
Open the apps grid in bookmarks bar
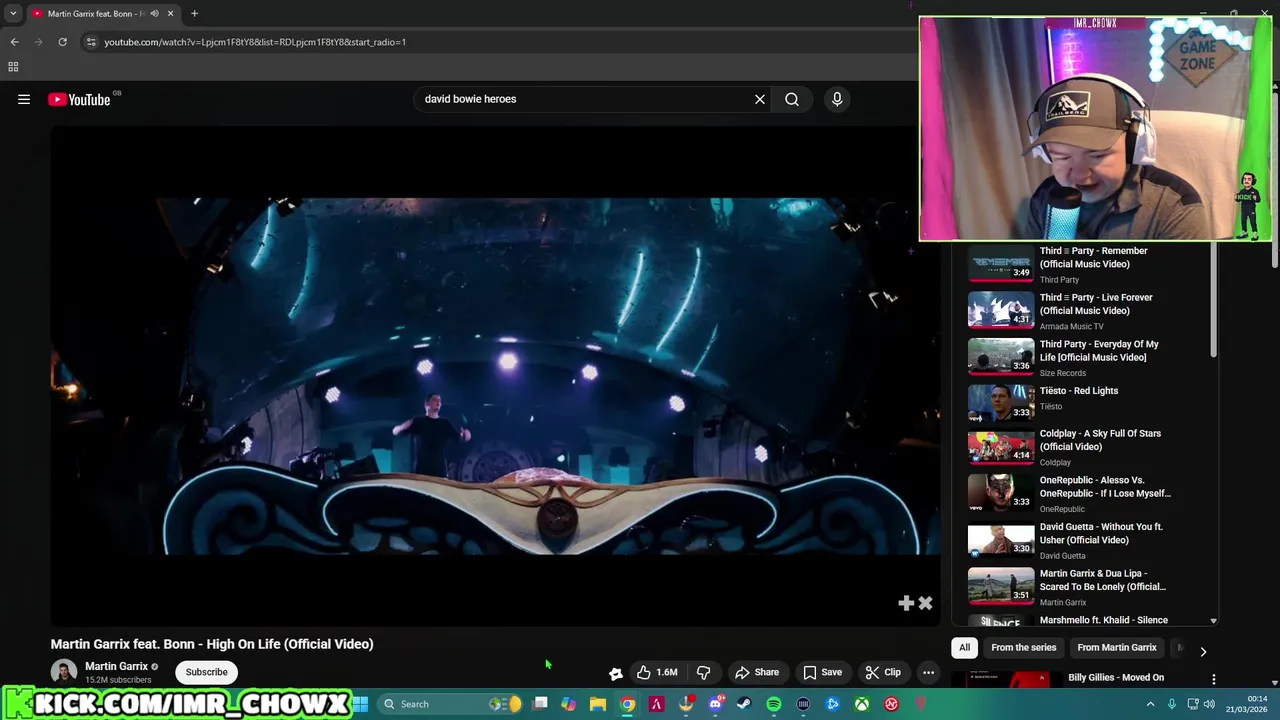tap(13, 67)
